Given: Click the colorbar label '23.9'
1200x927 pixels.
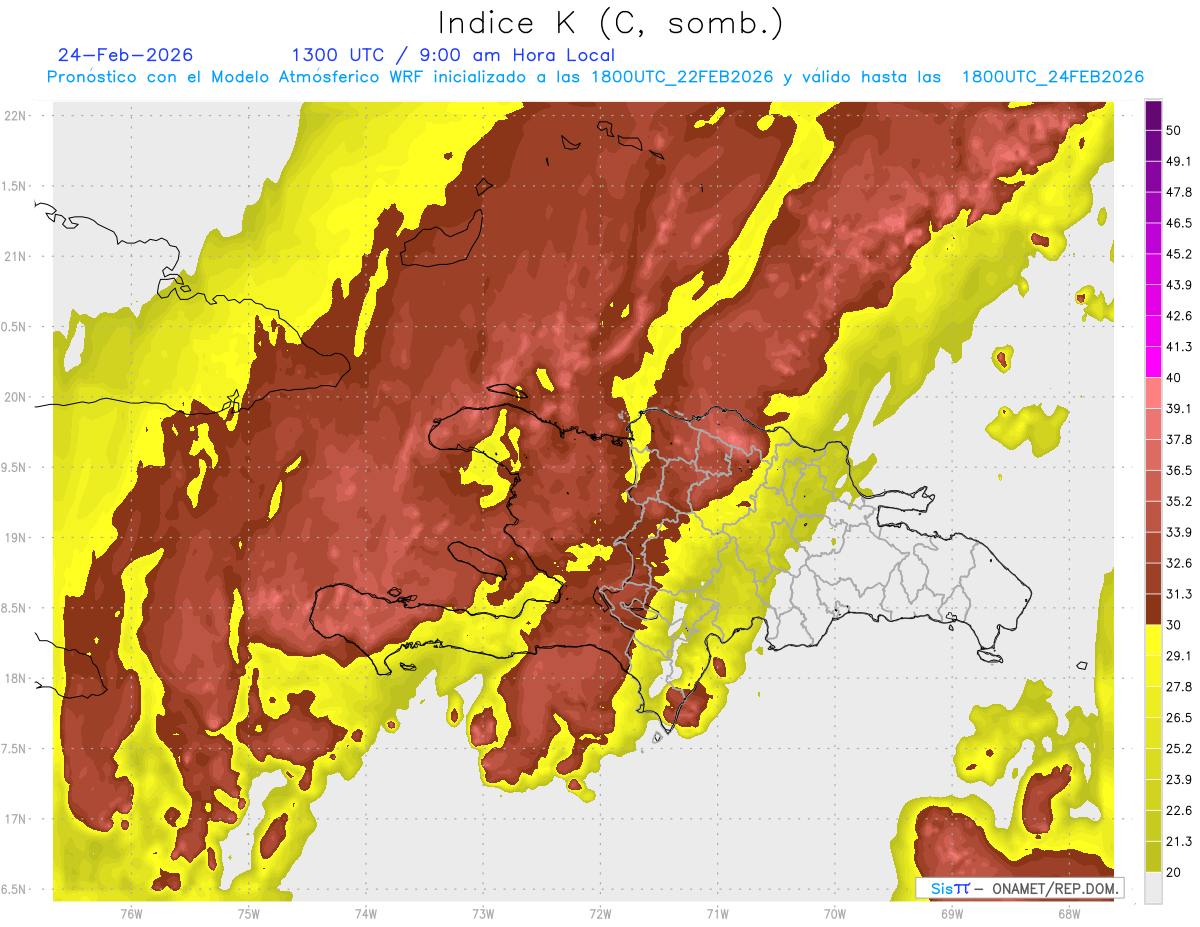Looking at the screenshot, I should [1178, 780].
